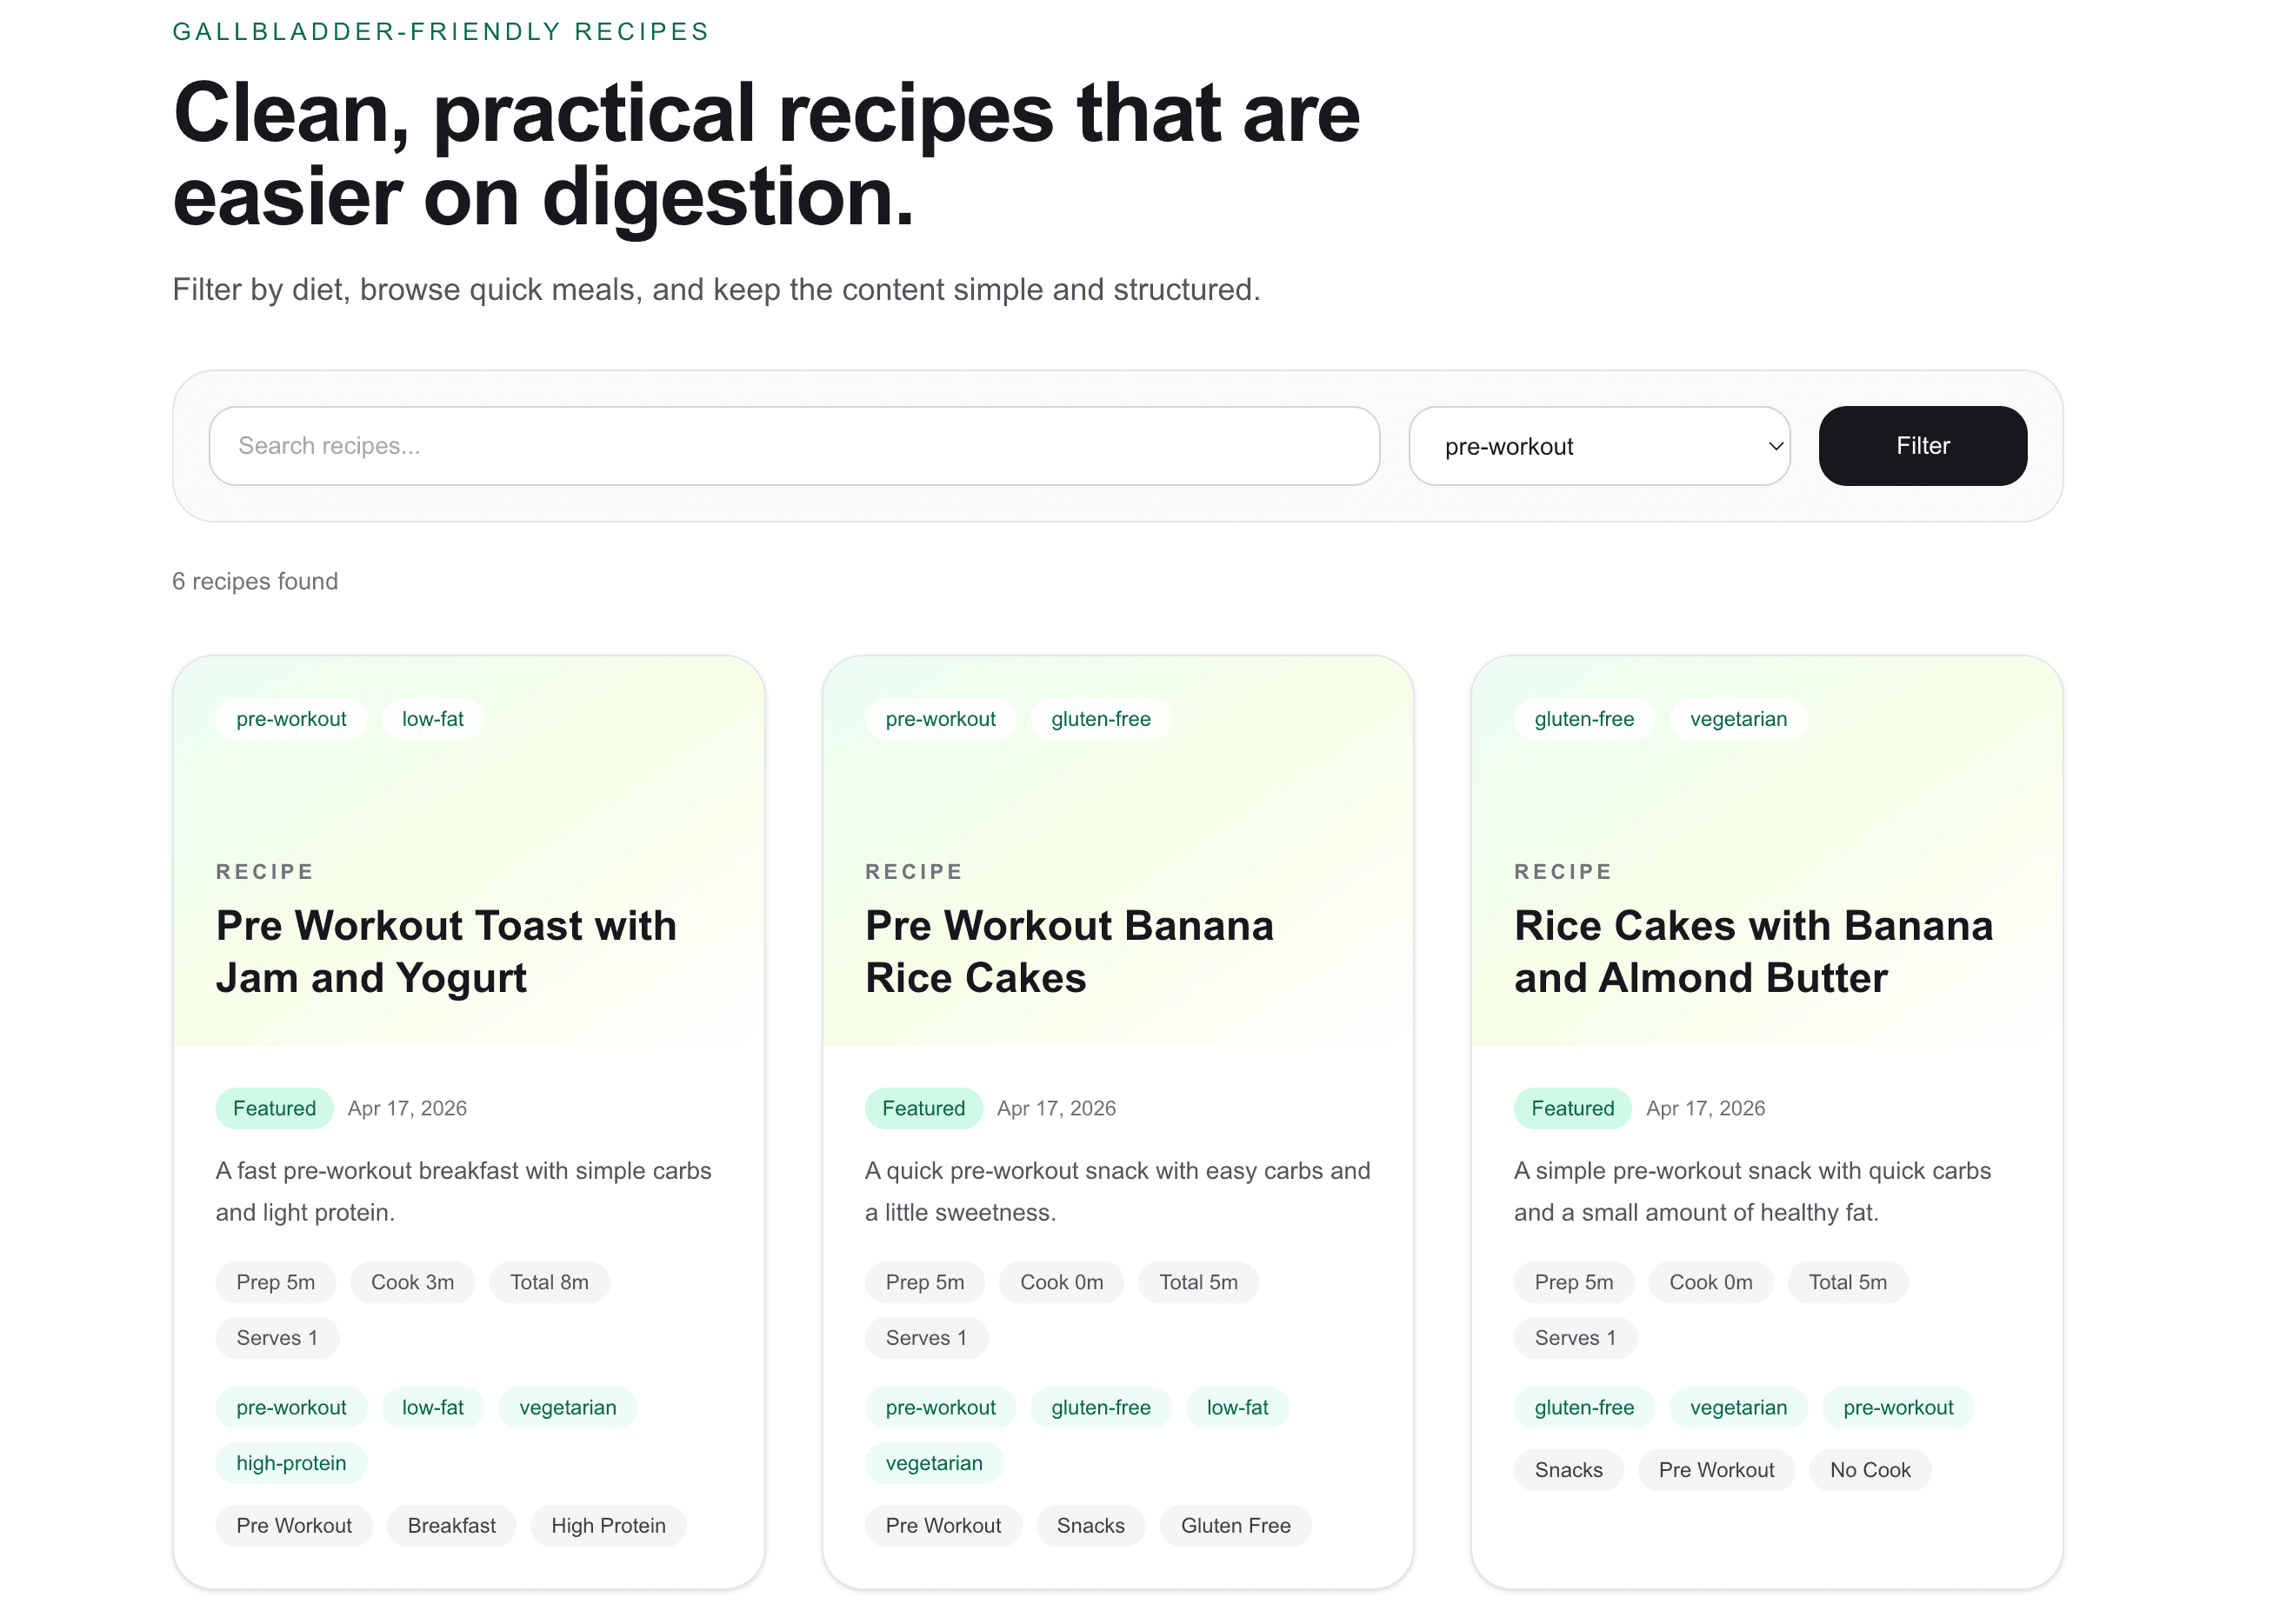This screenshot has width=2273, height=1624.
Task: Select the high-protein tag on the first recipe card
Action: 290,1462
